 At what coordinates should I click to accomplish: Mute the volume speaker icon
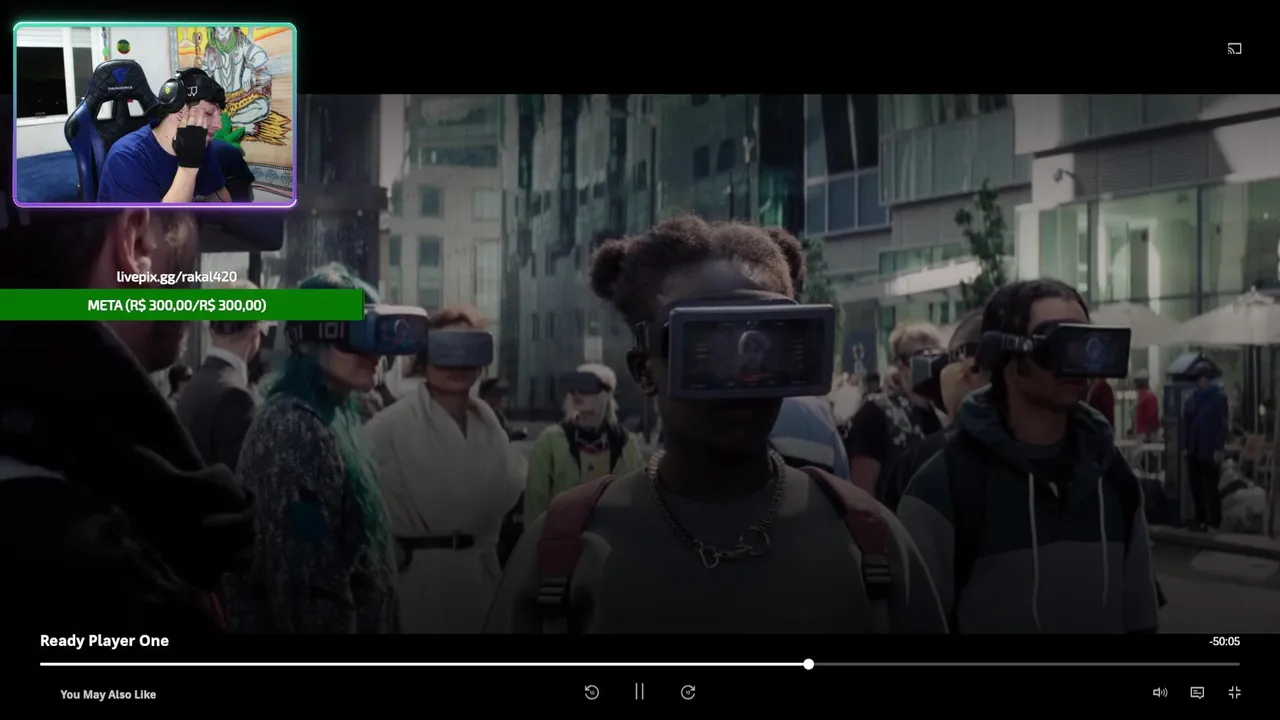[x=1160, y=692]
